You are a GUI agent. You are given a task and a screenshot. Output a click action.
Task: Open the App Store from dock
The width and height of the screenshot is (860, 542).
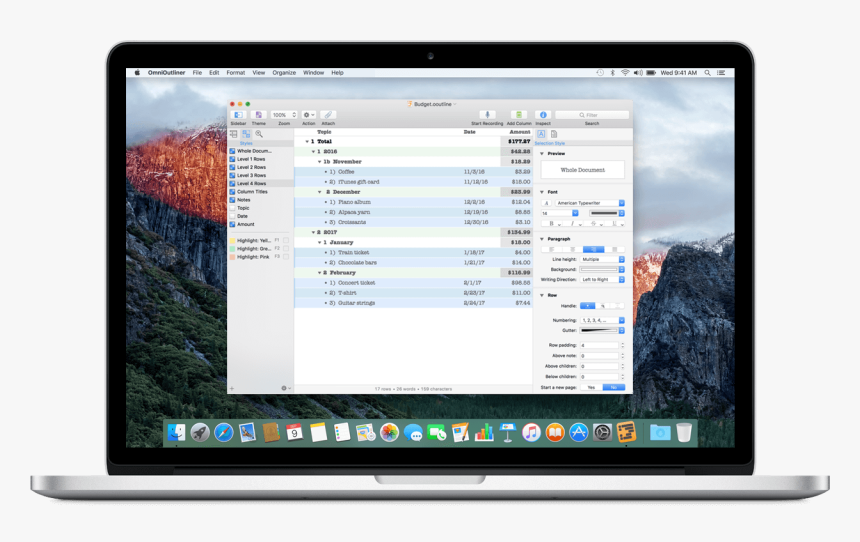[579, 432]
